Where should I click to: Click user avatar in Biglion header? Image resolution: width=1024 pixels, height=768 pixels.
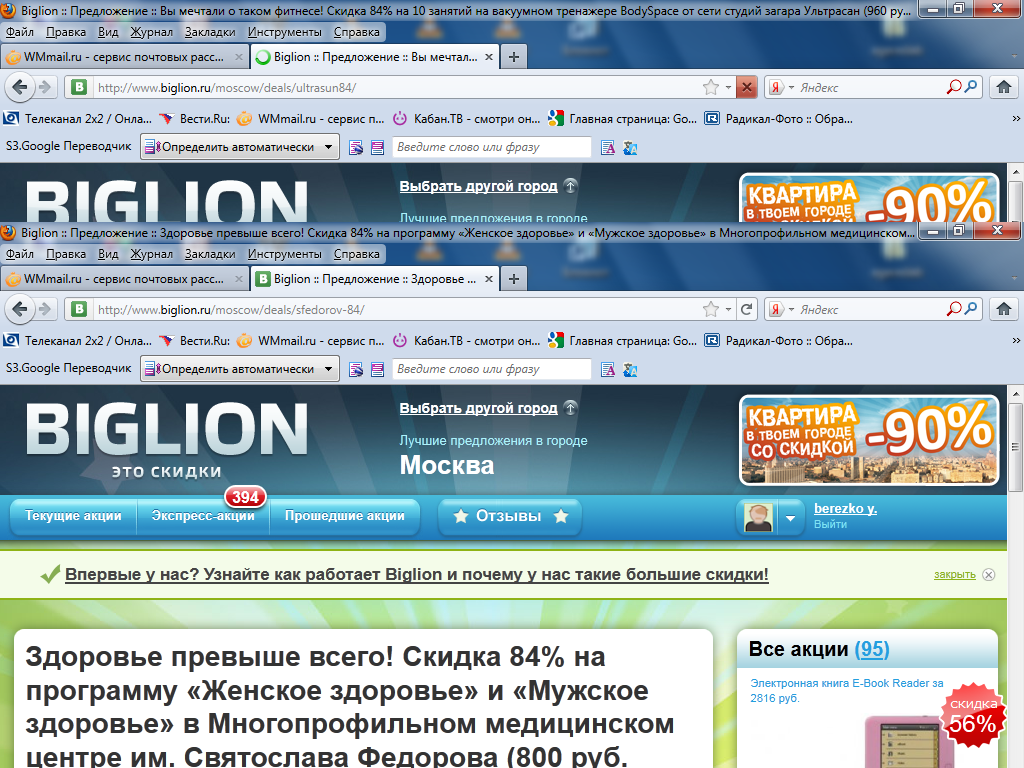tap(758, 518)
